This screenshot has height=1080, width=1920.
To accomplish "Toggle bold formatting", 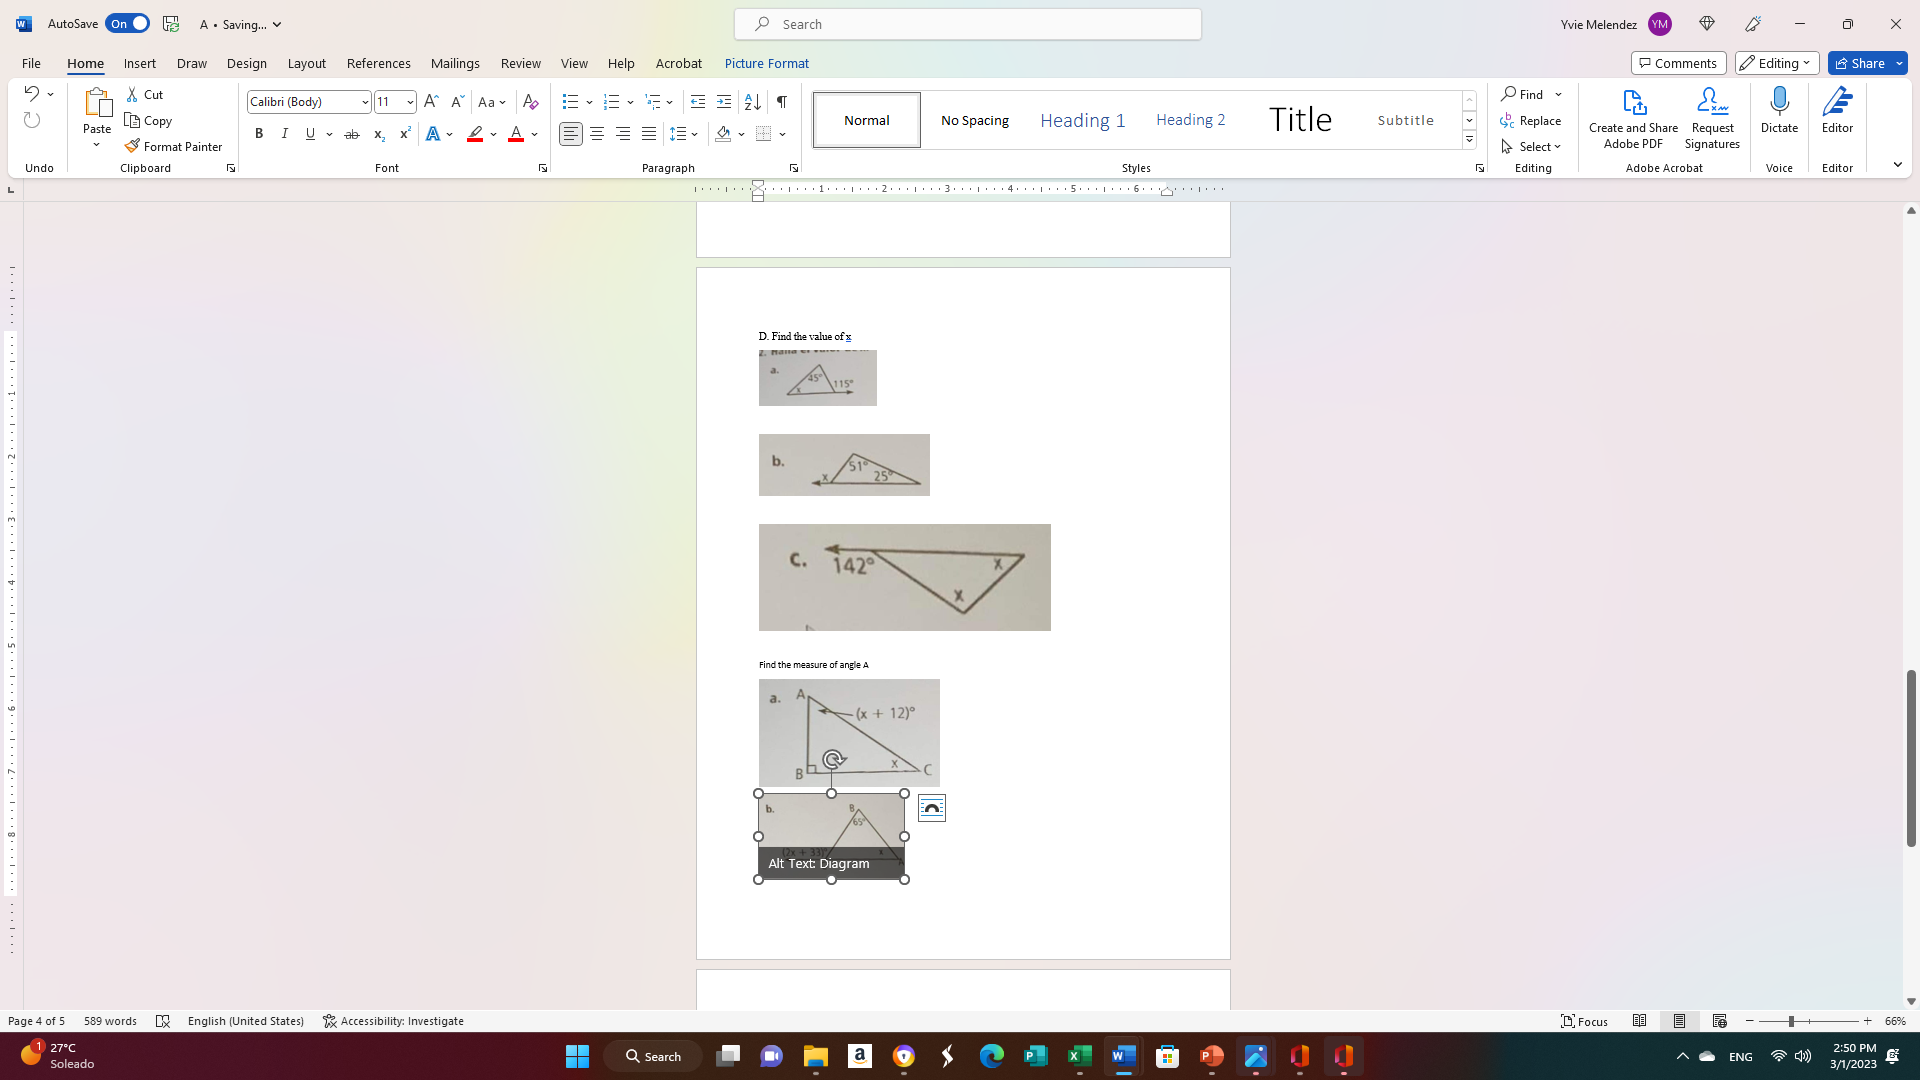I will (x=258, y=133).
